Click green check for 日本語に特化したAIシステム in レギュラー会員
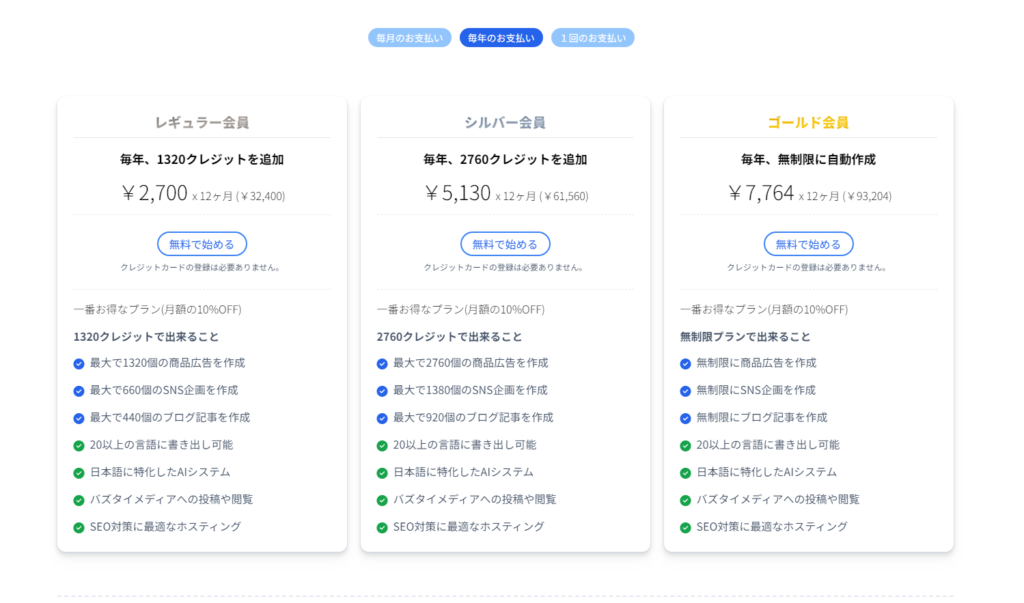1024x603 pixels. [x=79, y=473]
